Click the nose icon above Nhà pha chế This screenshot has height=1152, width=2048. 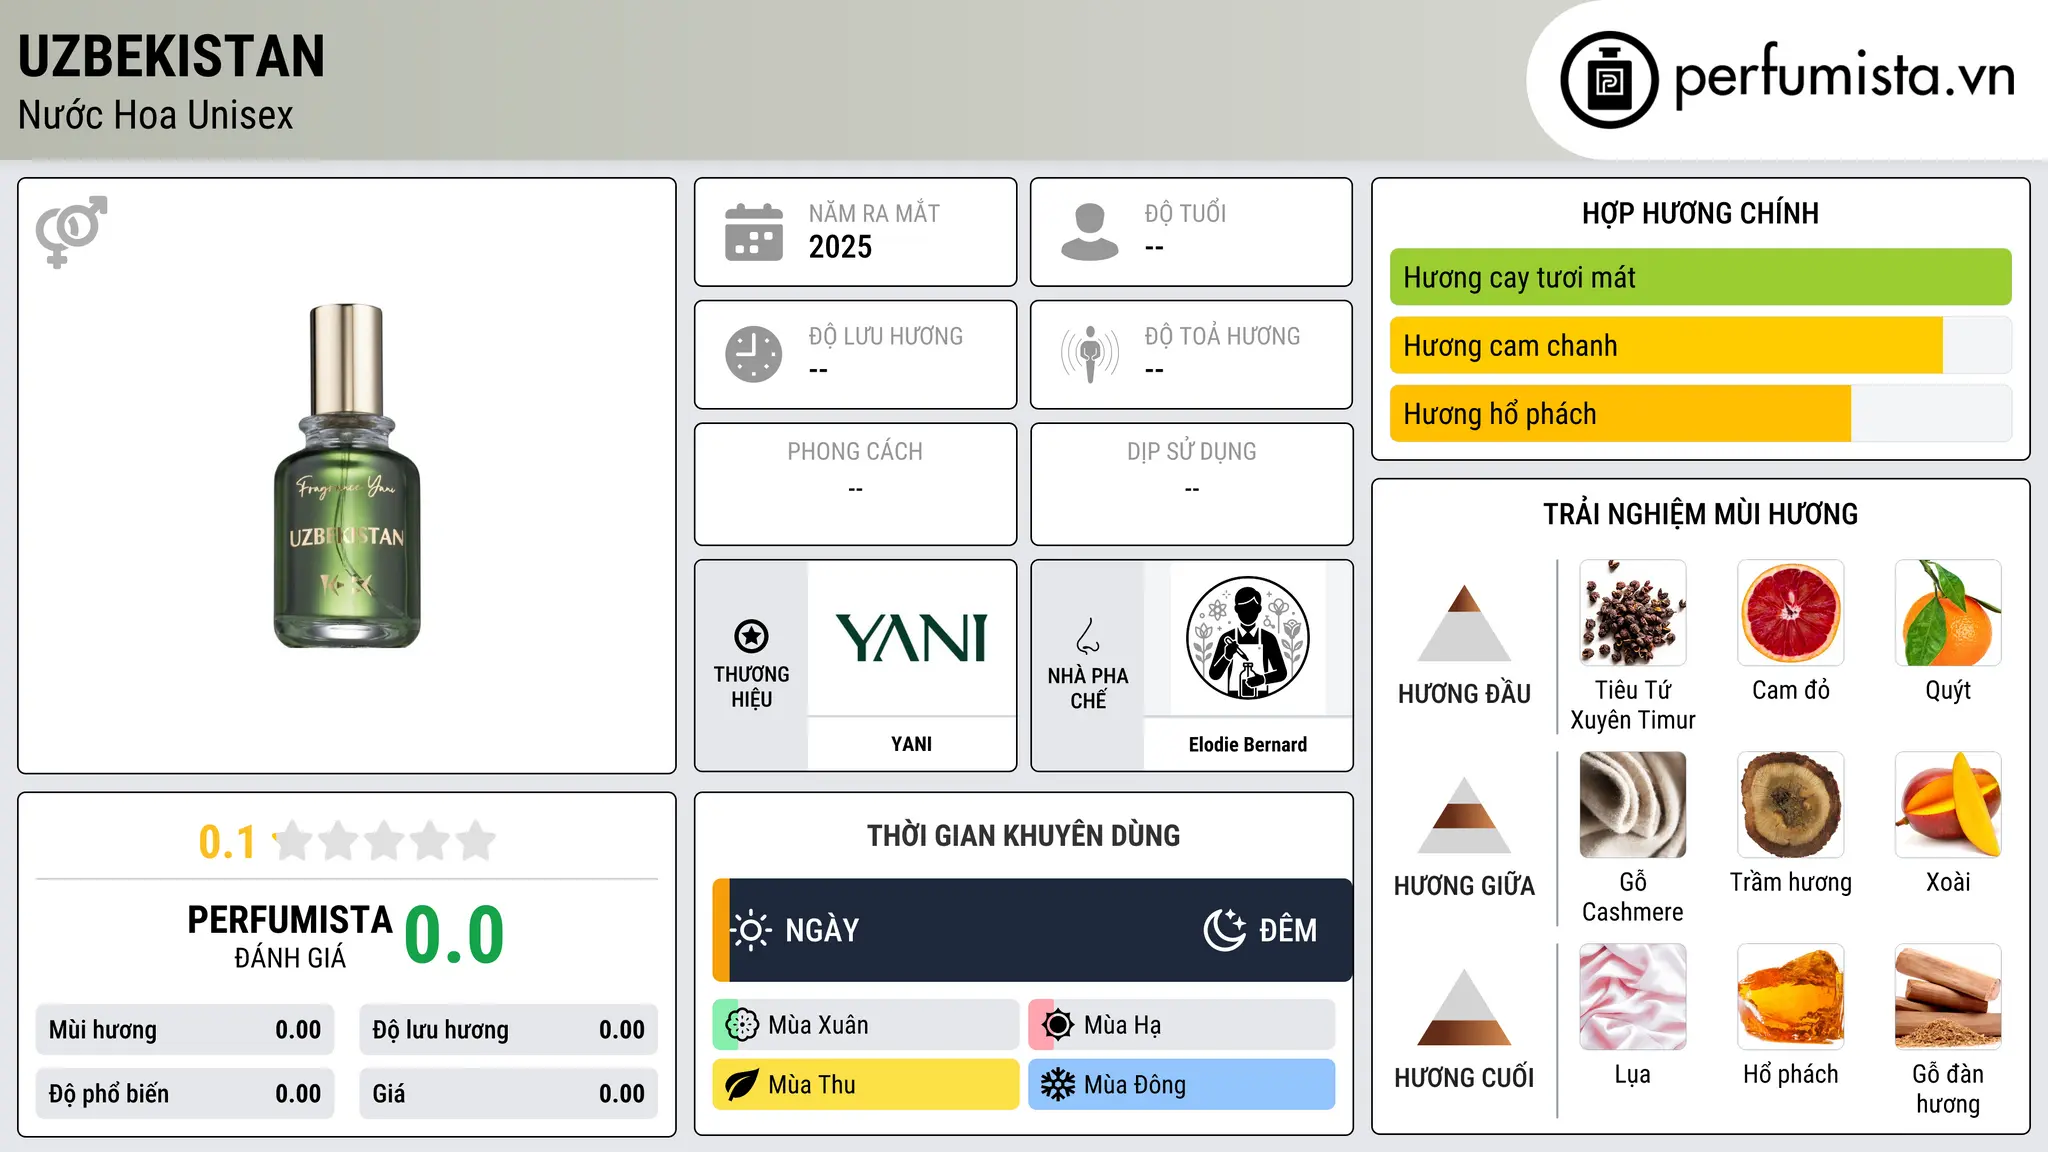(x=1088, y=635)
